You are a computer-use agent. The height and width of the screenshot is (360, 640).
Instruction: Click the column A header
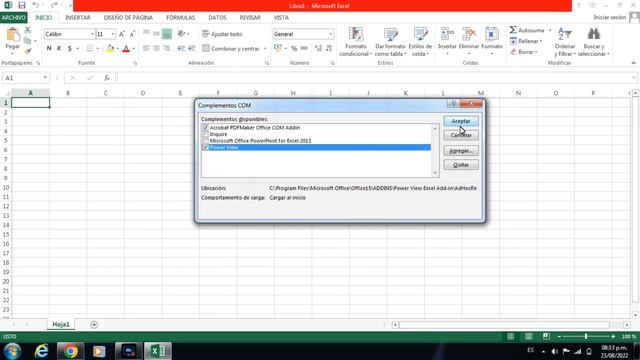pyautogui.click(x=31, y=93)
